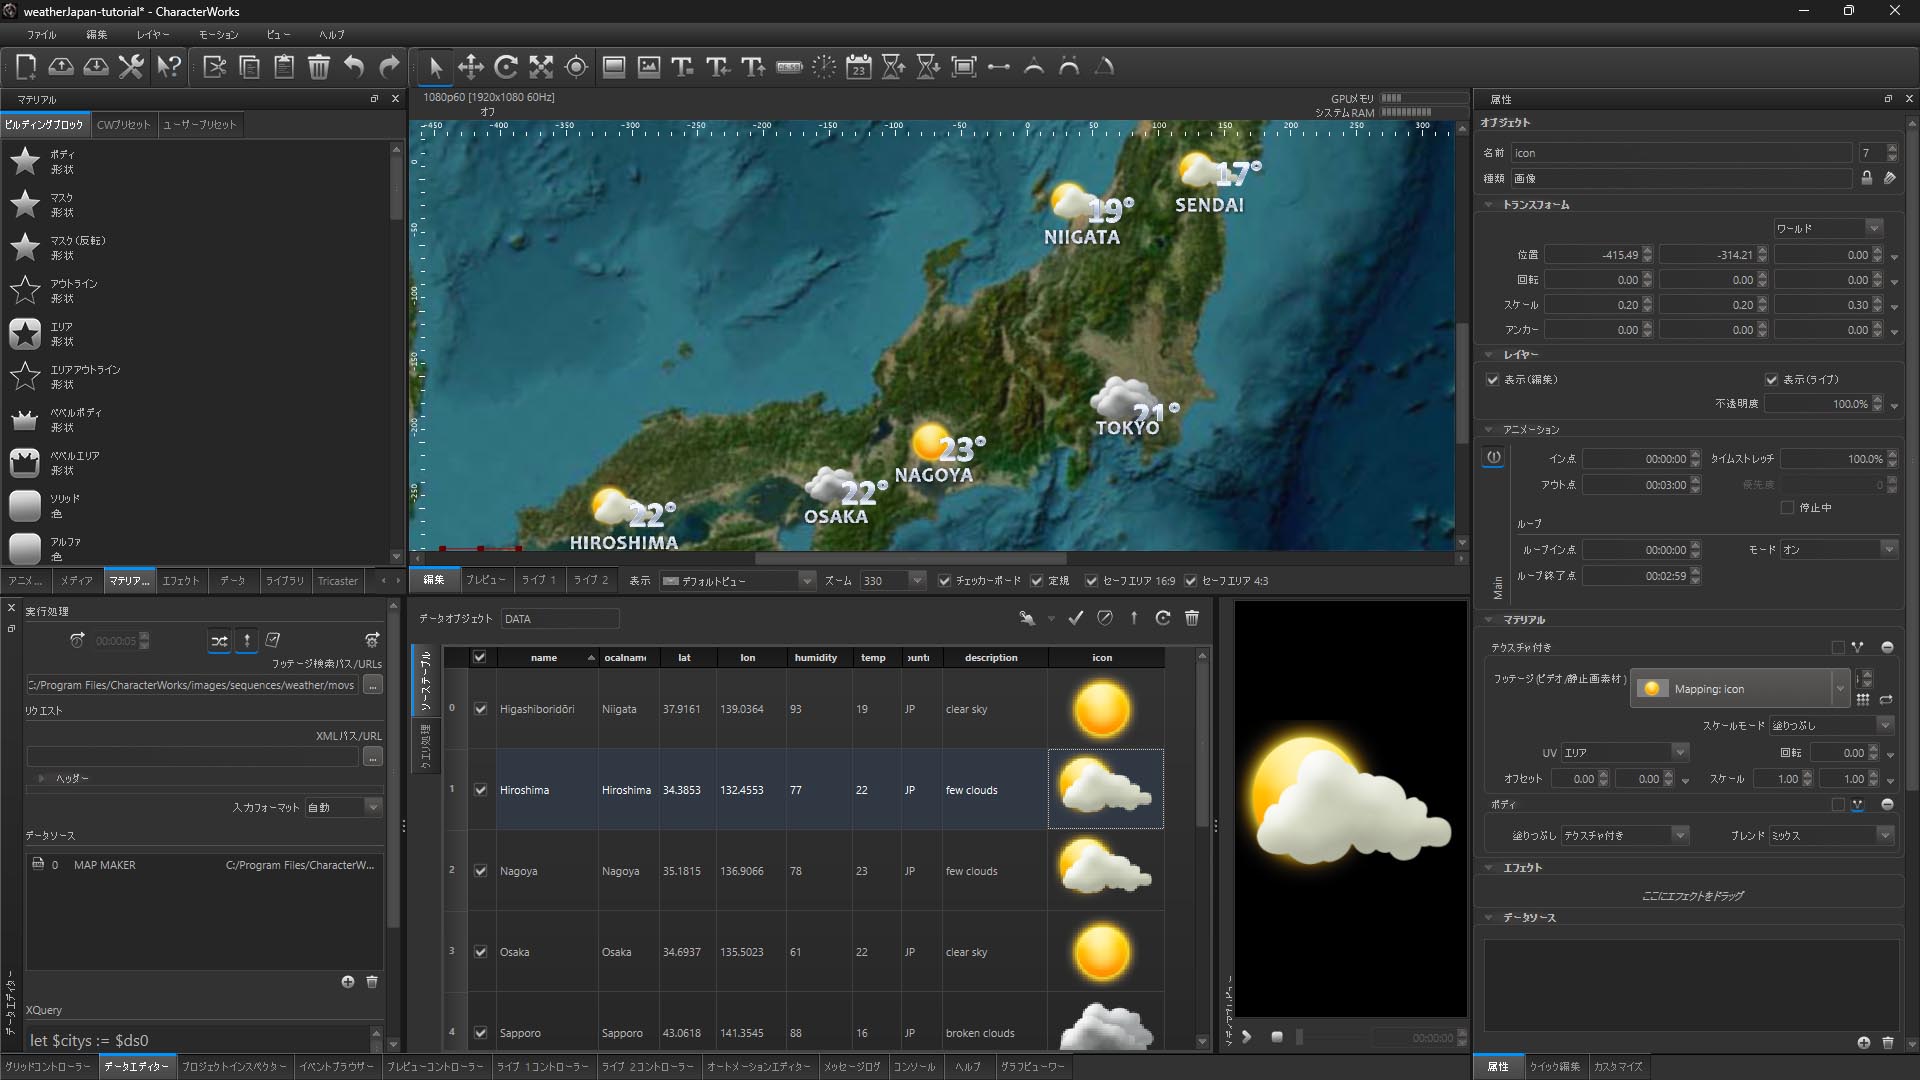Image resolution: width=1920 pixels, height=1080 pixels.
Task: Switch to the CWプリセット tab
Action: [123, 125]
